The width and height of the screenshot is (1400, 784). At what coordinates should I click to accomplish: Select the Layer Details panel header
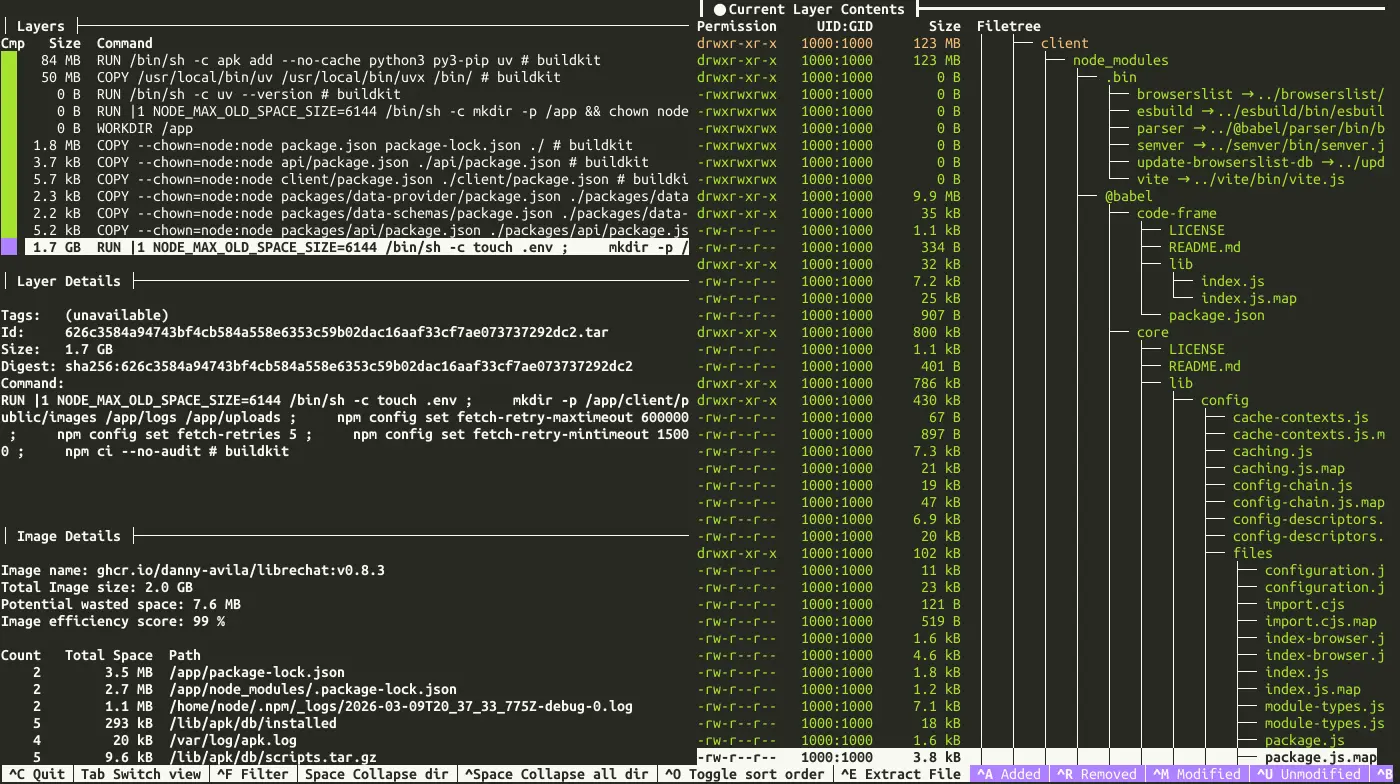pos(68,281)
